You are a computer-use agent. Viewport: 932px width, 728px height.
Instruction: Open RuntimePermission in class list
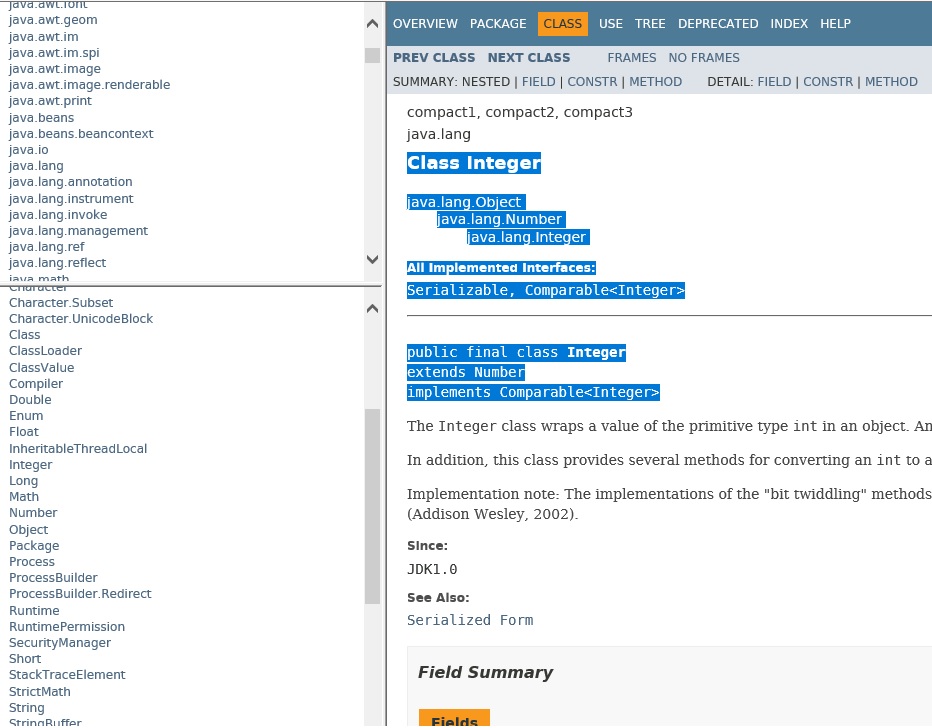pyautogui.click(x=67, y=626)
